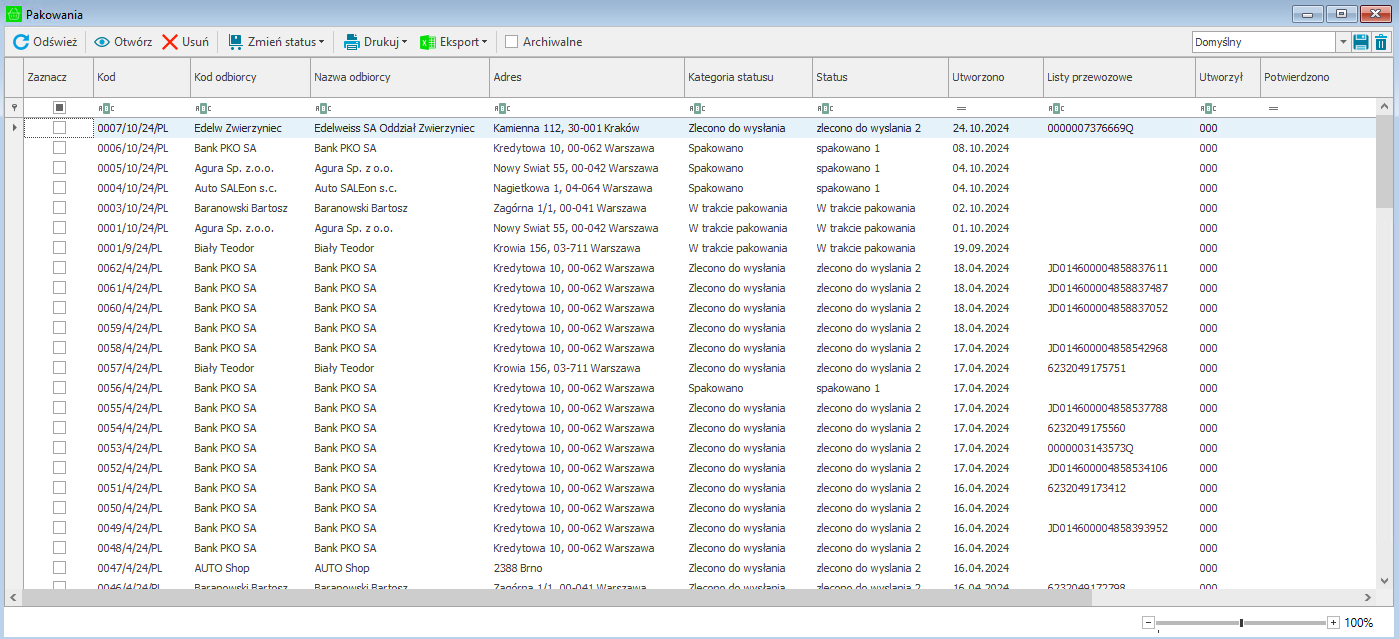The width and height of the screenshot is (1399, 639).
Task: Click the Odśwież refresh icon
Action: 21,42
